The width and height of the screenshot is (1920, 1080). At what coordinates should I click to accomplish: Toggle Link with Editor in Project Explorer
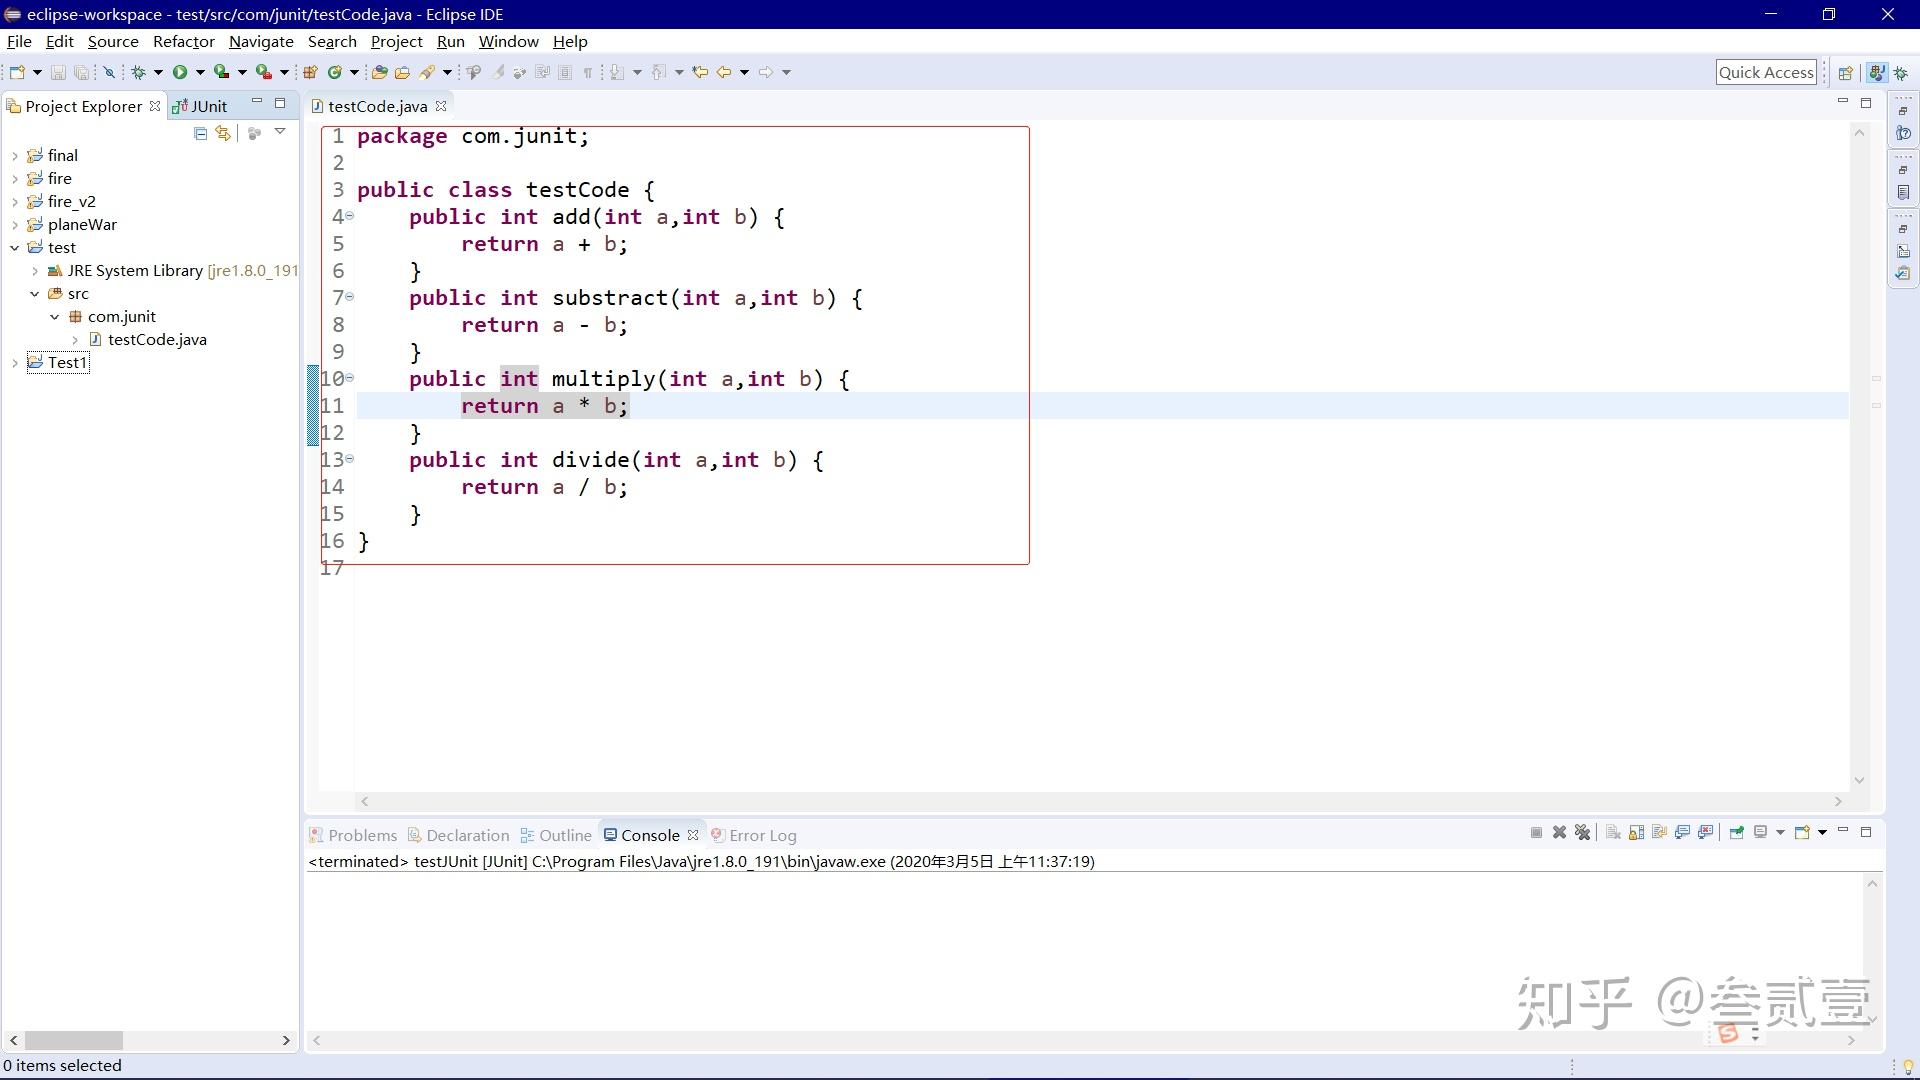tap(223, 133)
